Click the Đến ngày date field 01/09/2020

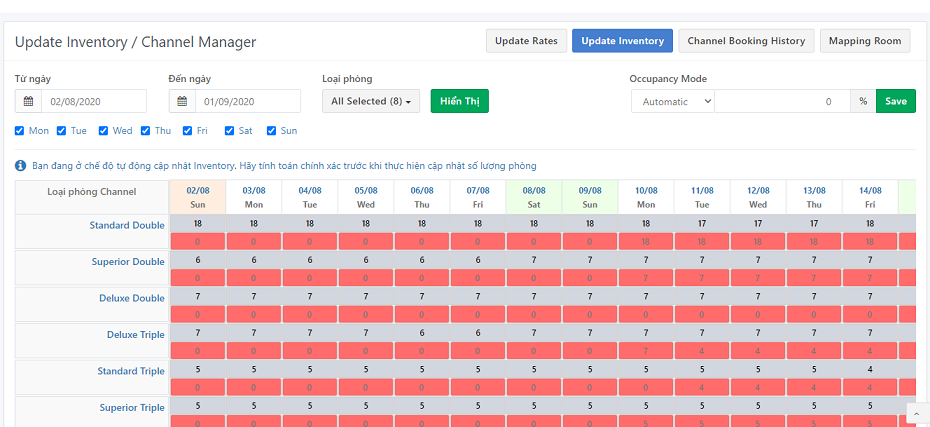point(246,101)
